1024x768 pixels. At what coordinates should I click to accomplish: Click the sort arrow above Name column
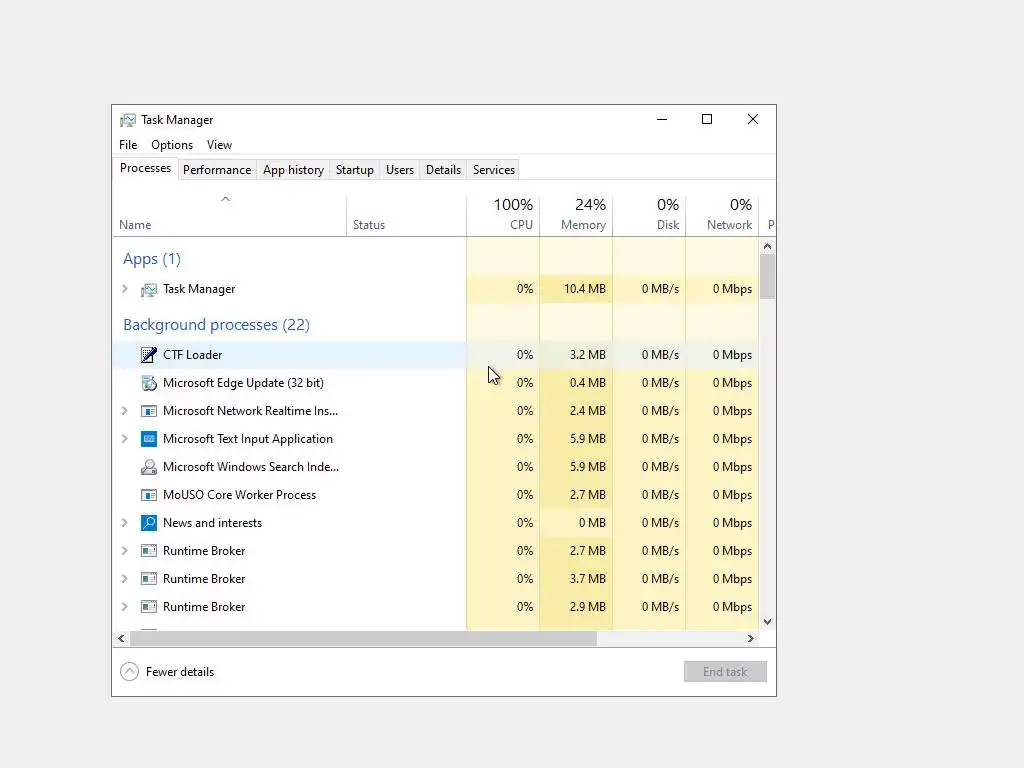[225, 199]
